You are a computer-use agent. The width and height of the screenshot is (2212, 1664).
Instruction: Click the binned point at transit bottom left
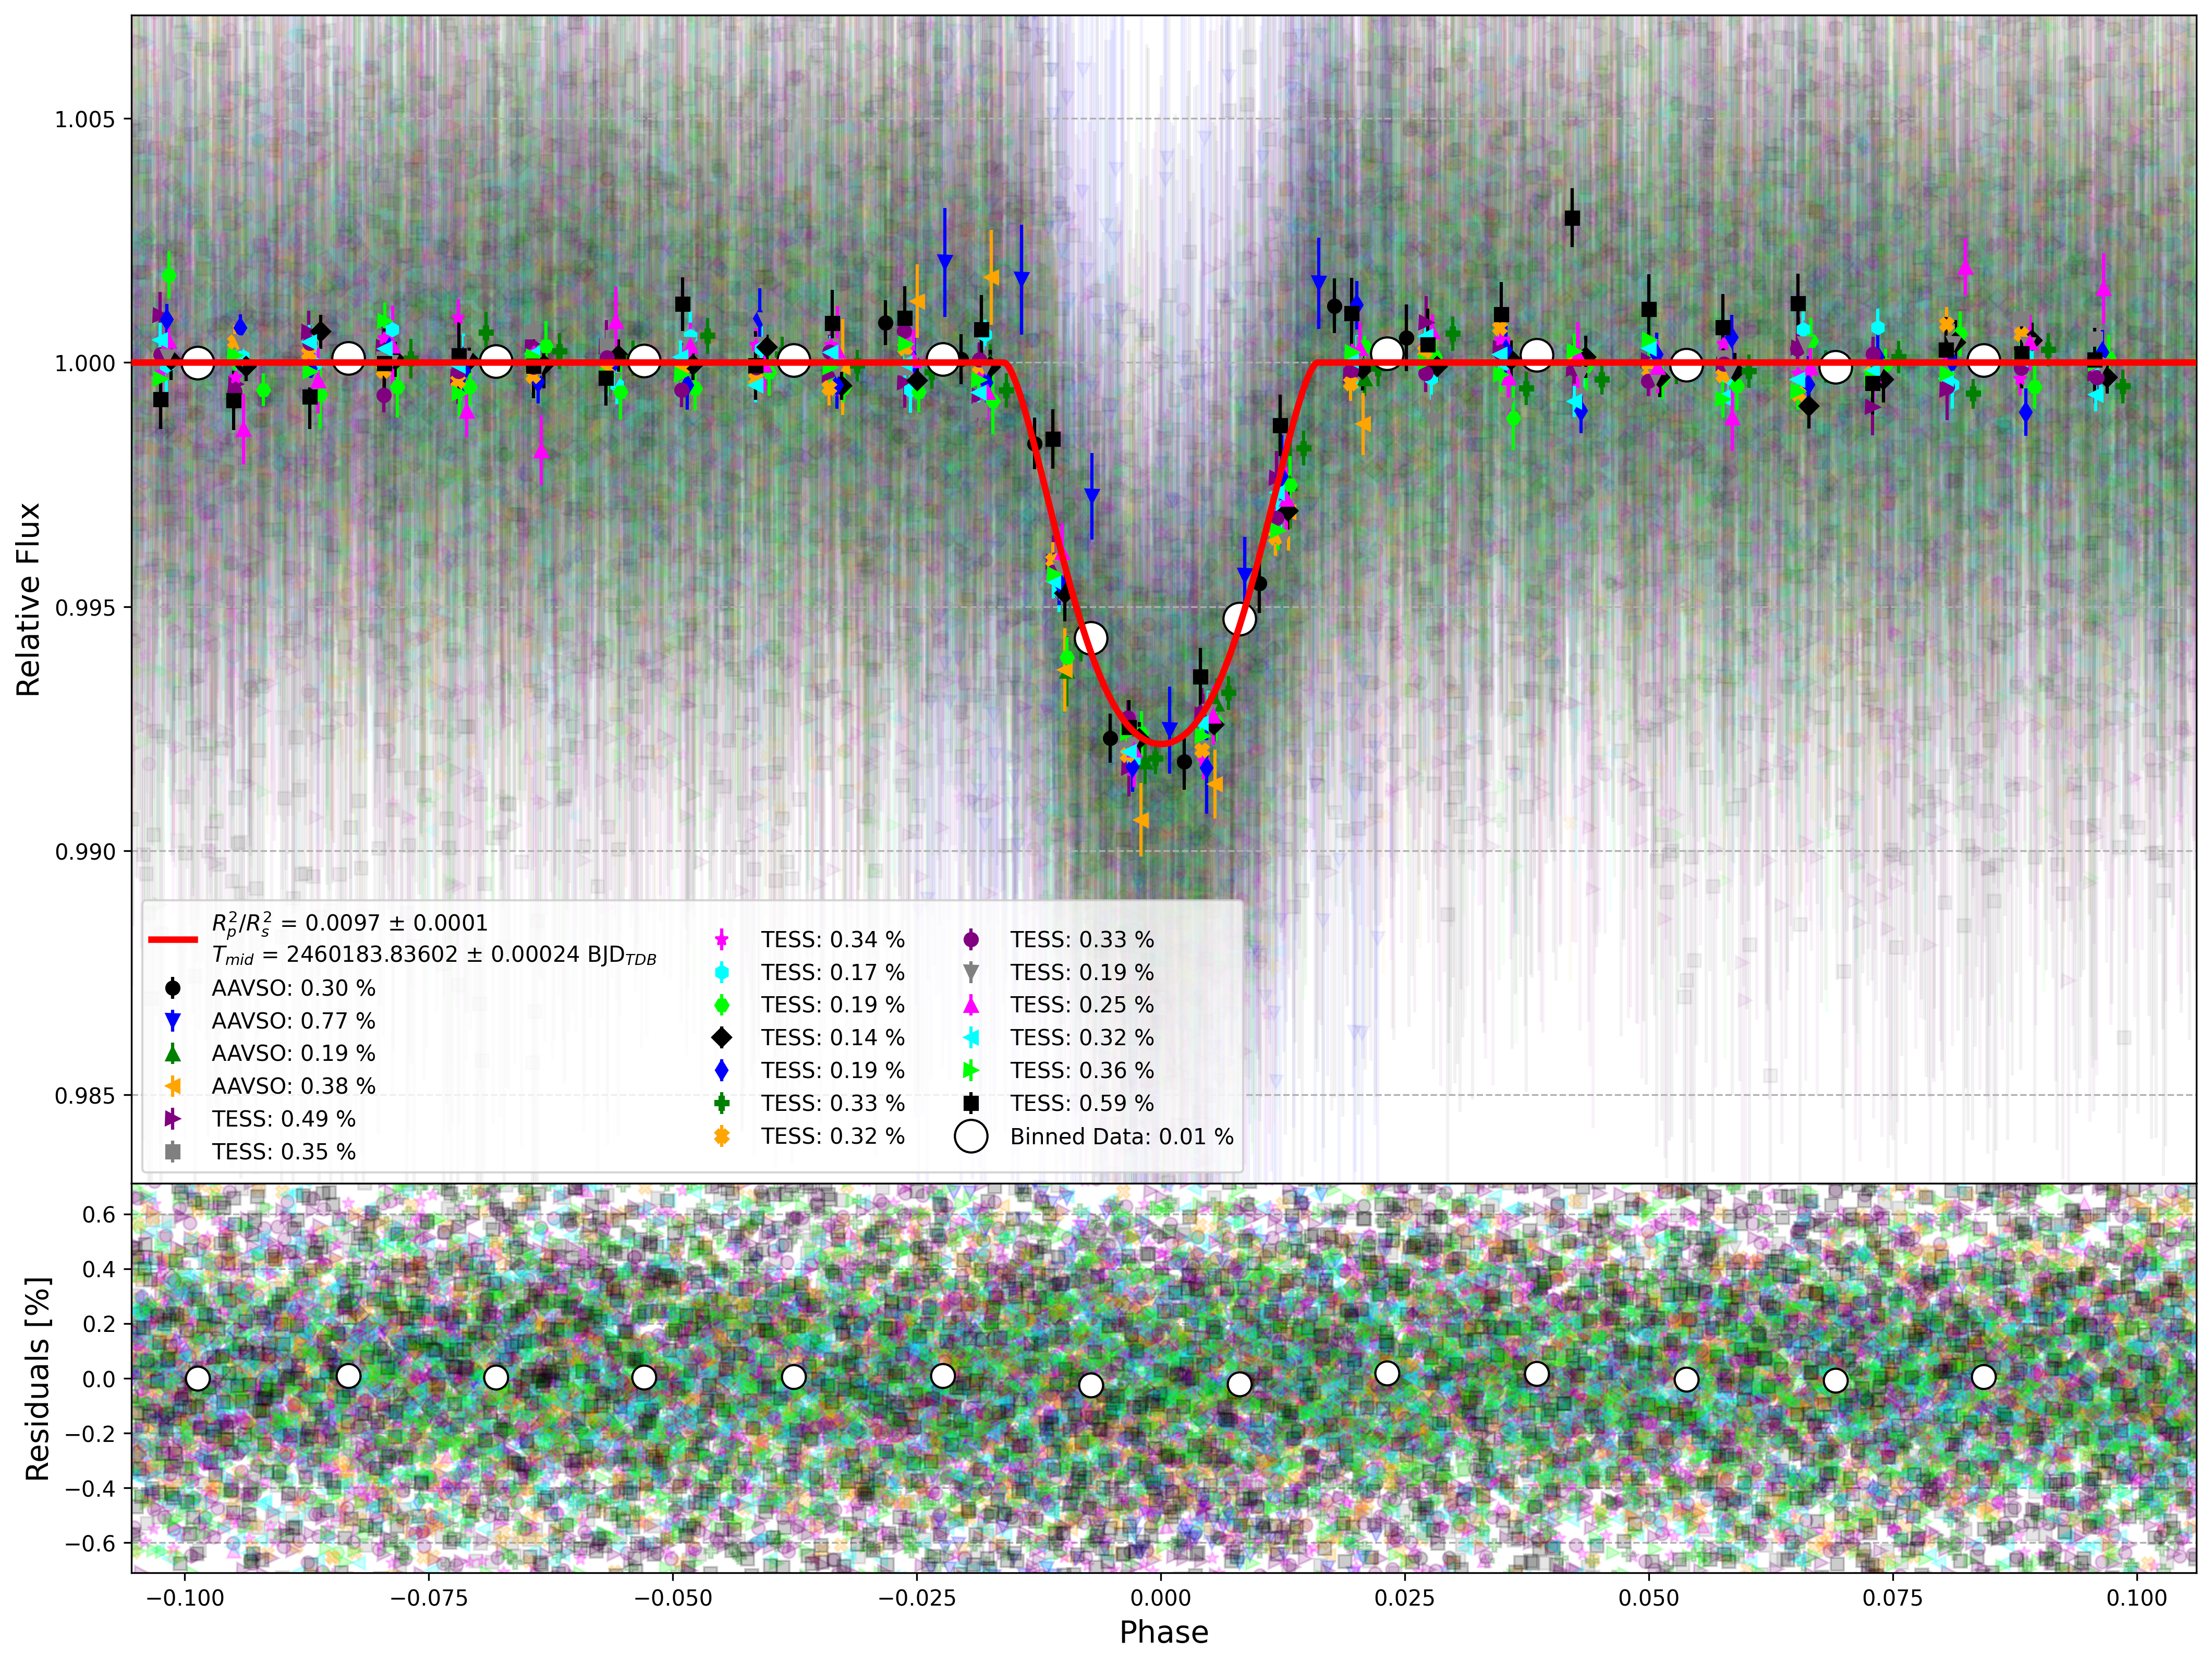coord(1091,637)
